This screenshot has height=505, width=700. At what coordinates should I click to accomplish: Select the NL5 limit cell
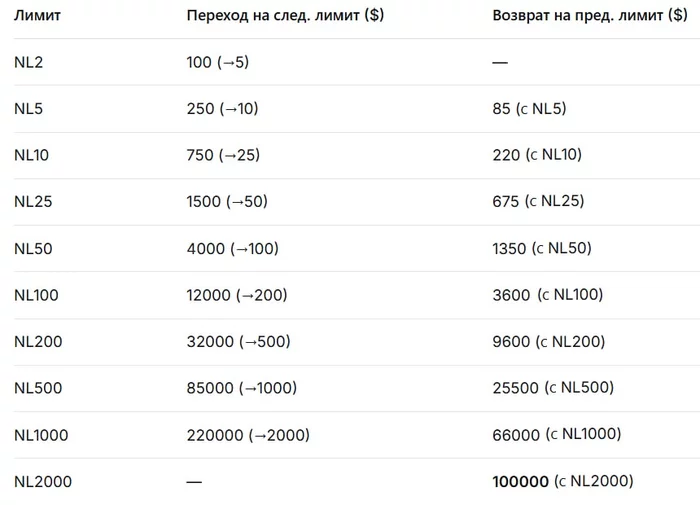(29, 109)
